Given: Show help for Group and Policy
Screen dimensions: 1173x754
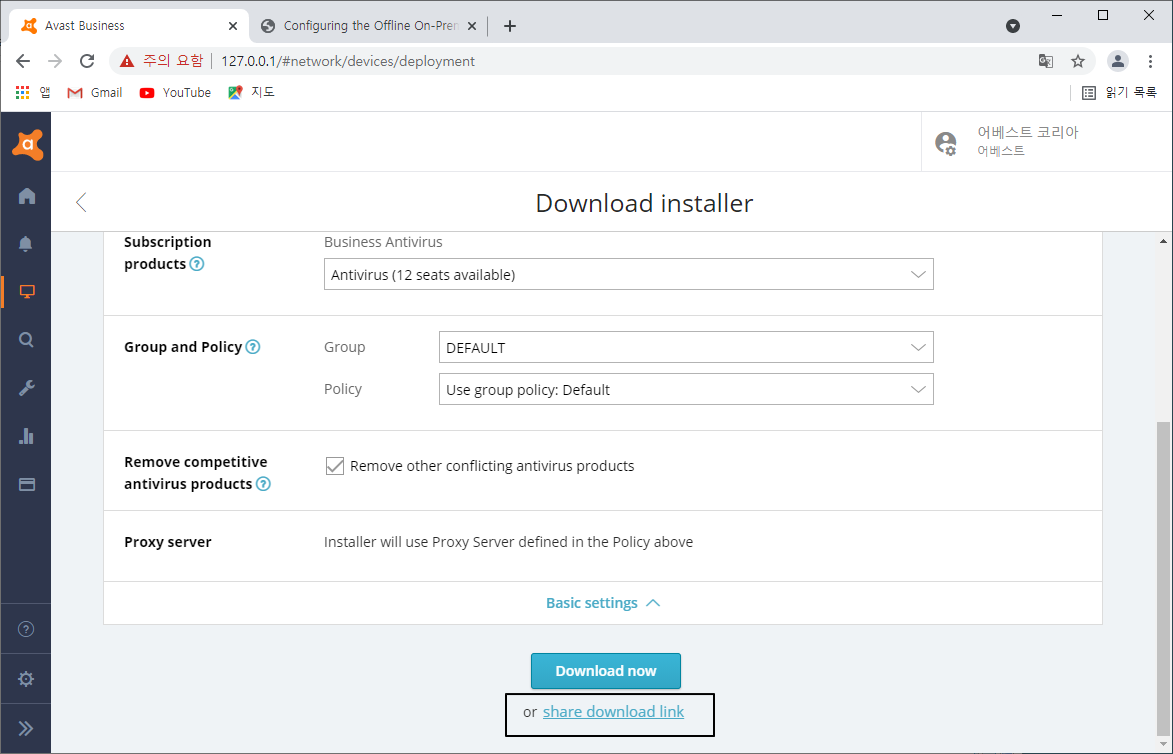Looking at the screenshot, I should point(253,347).
